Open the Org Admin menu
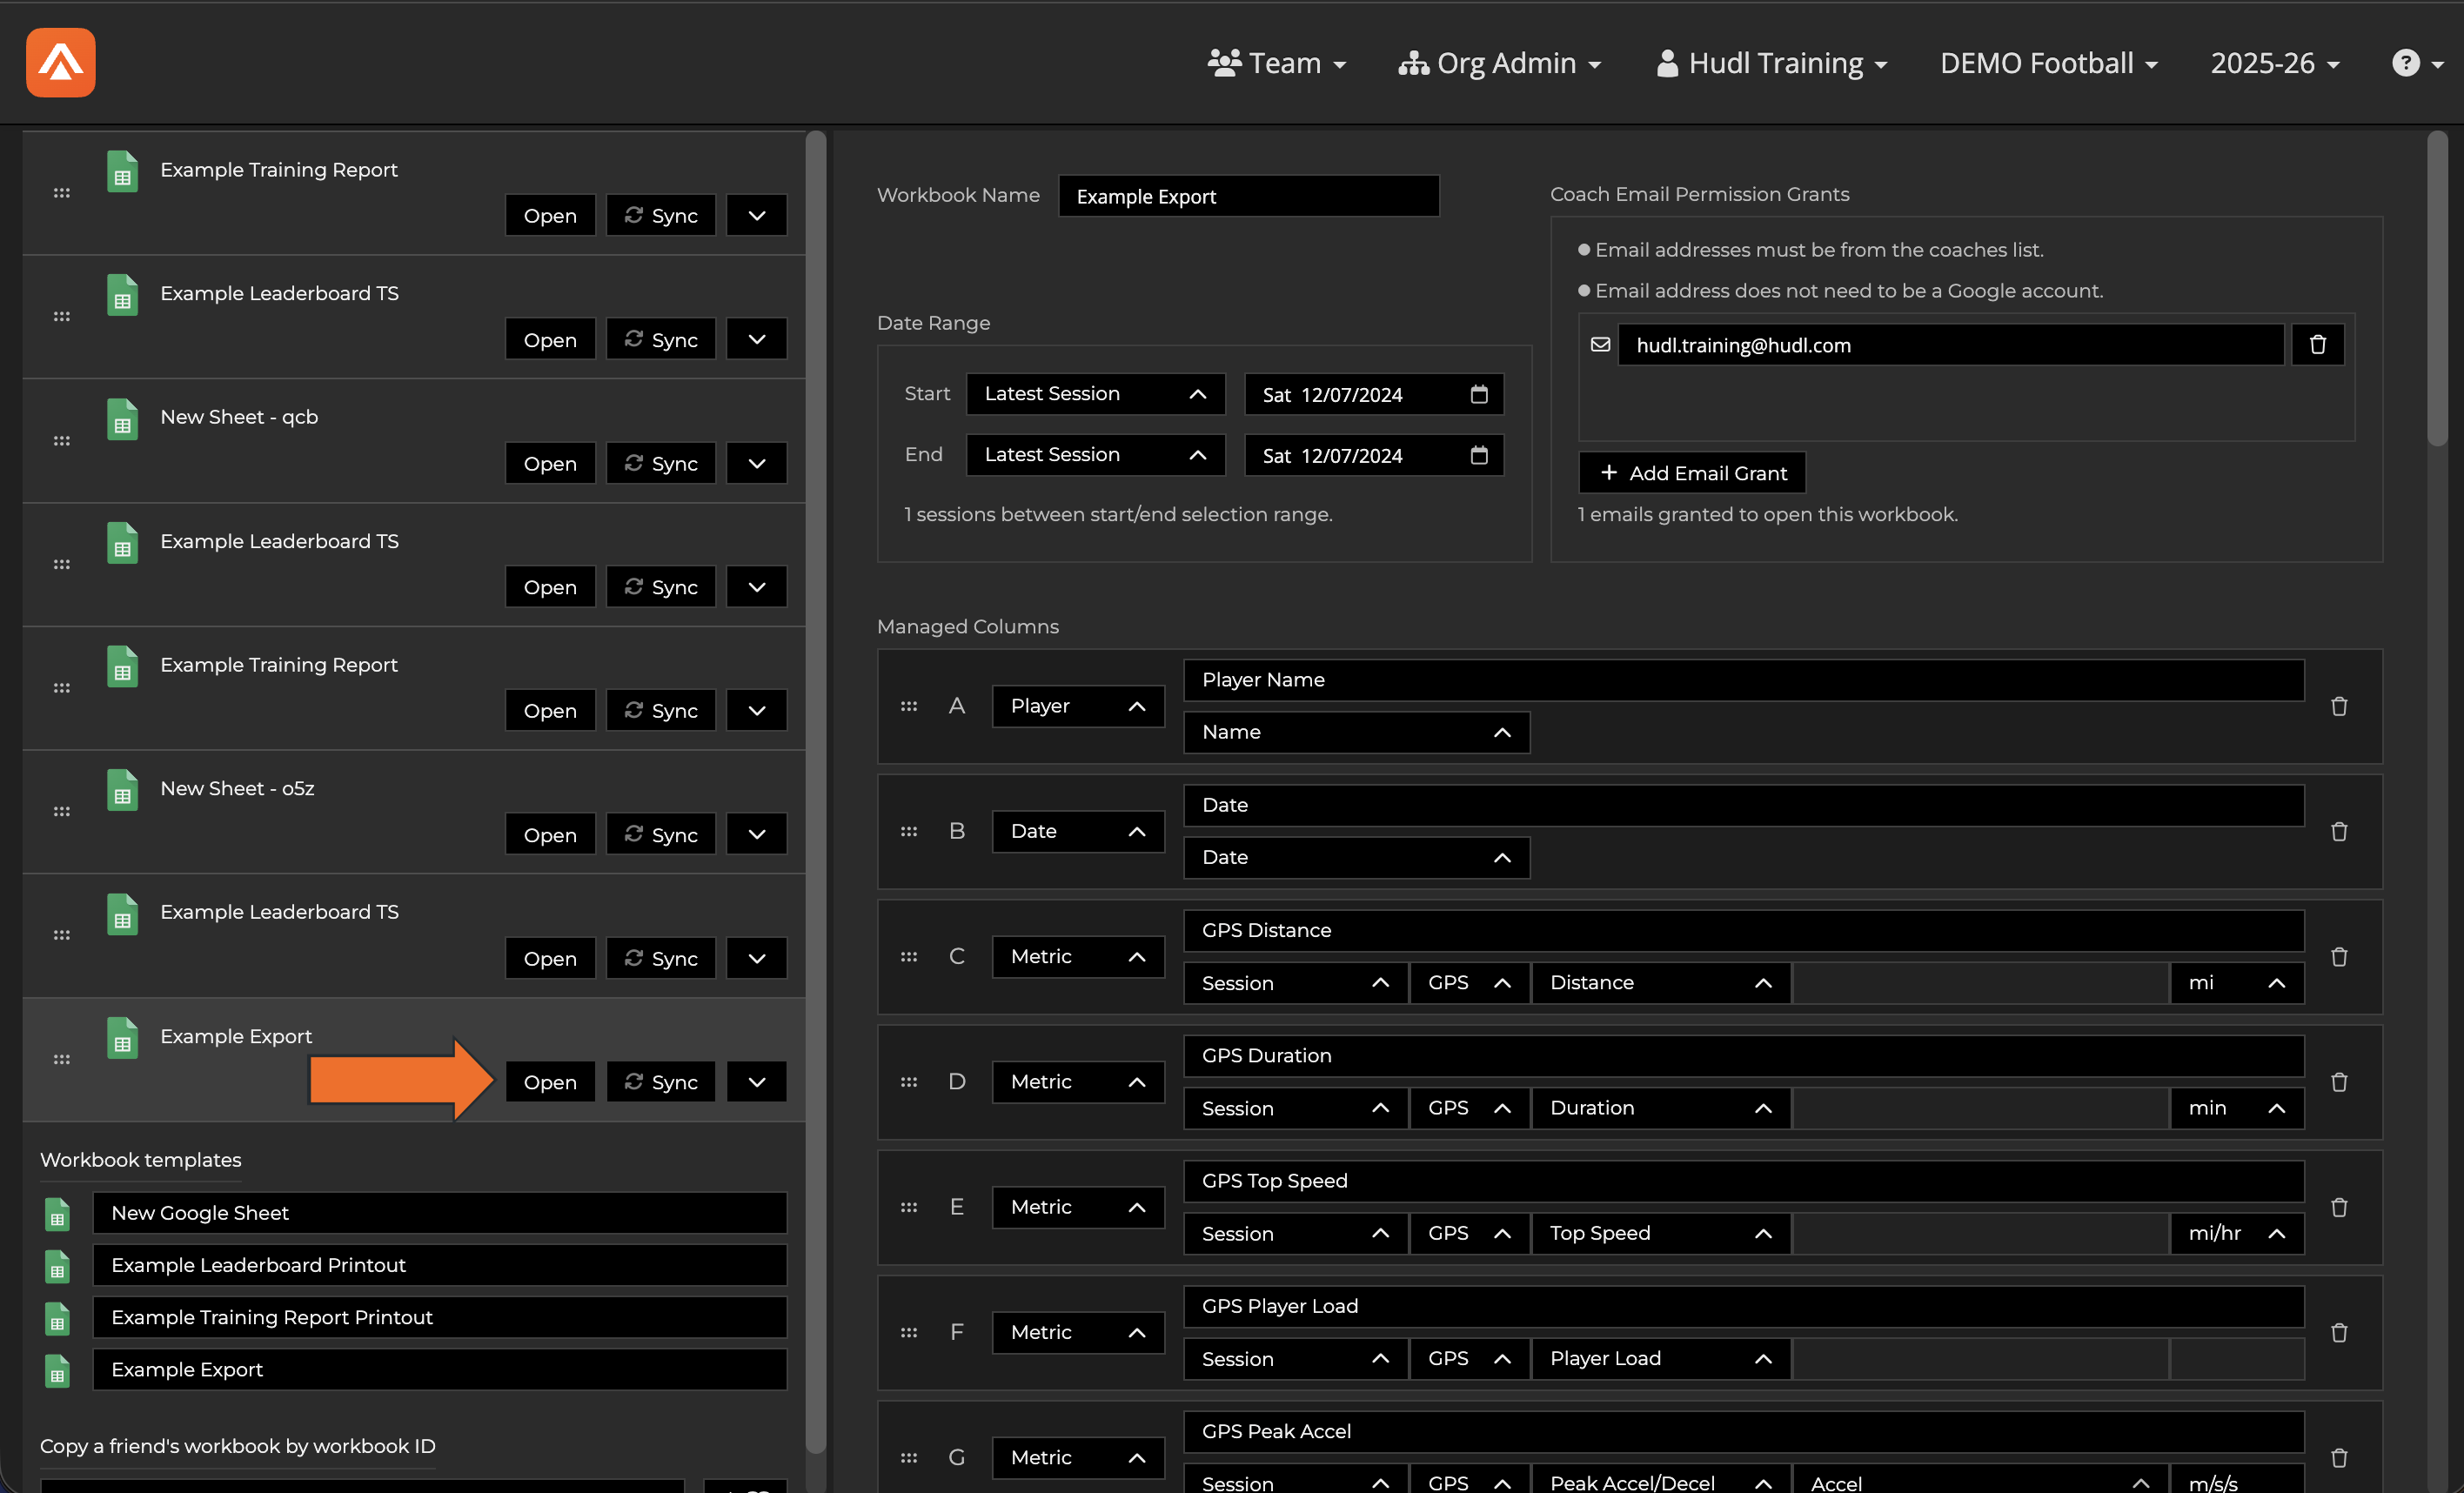The height and width of the screenshot is (1493, 2464). (1499, 63)
